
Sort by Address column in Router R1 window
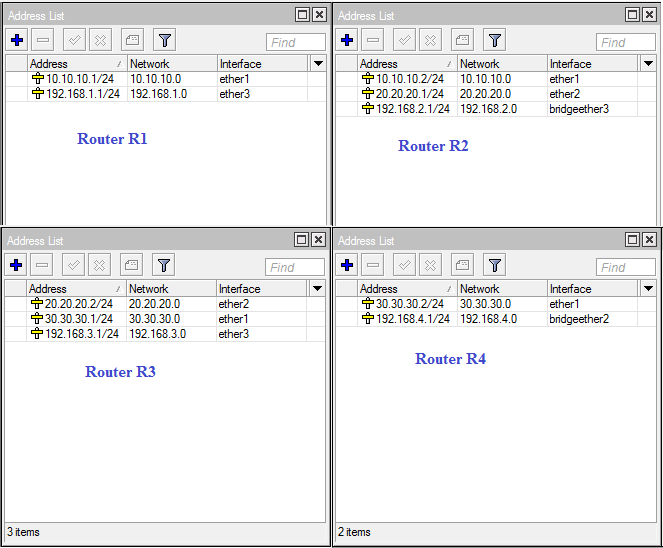point(77,64)
